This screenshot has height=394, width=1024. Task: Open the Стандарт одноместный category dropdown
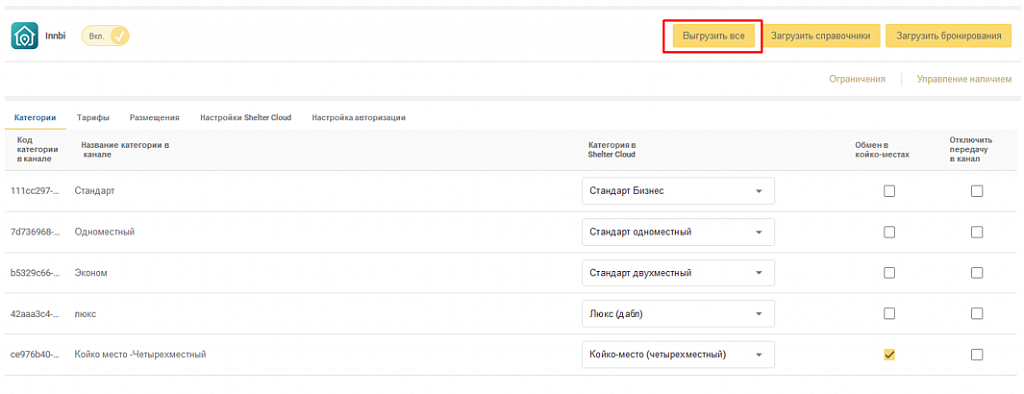click(678, 232)
